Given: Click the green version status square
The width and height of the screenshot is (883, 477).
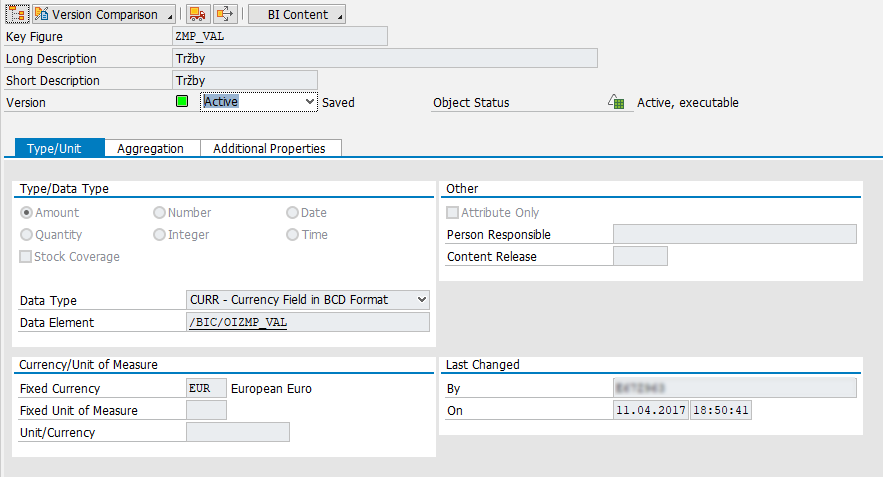Looking at the screenshot, I should pyautogui.click(x=181, y=102).
